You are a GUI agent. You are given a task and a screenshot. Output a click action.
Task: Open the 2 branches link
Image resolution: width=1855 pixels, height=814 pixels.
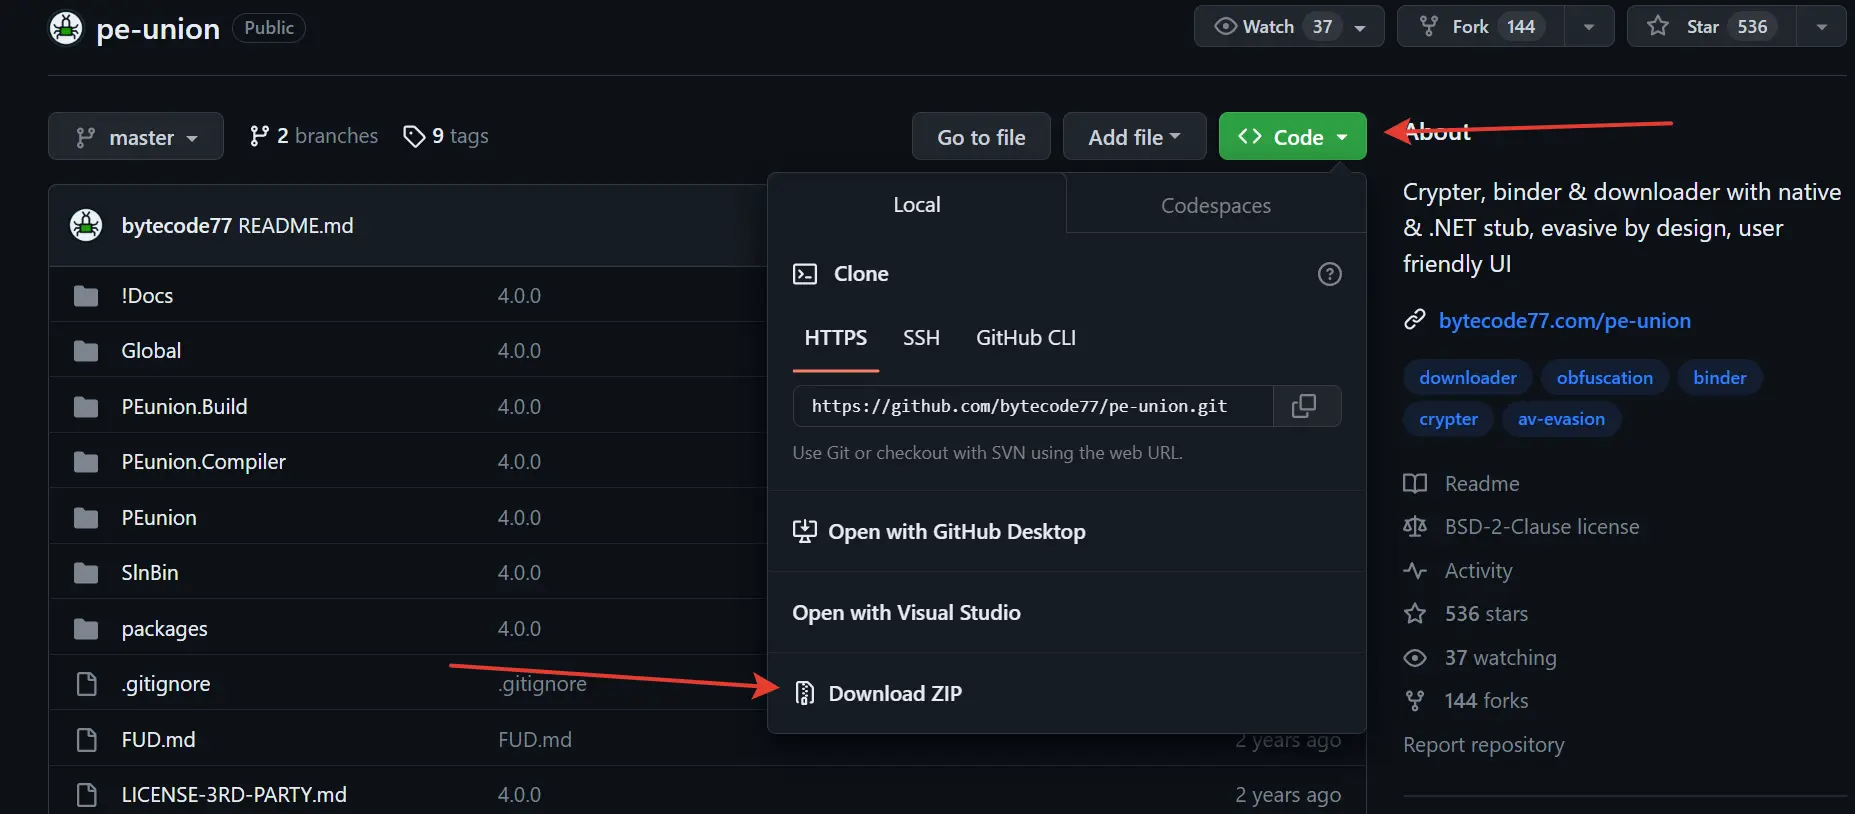coord(313,136)
